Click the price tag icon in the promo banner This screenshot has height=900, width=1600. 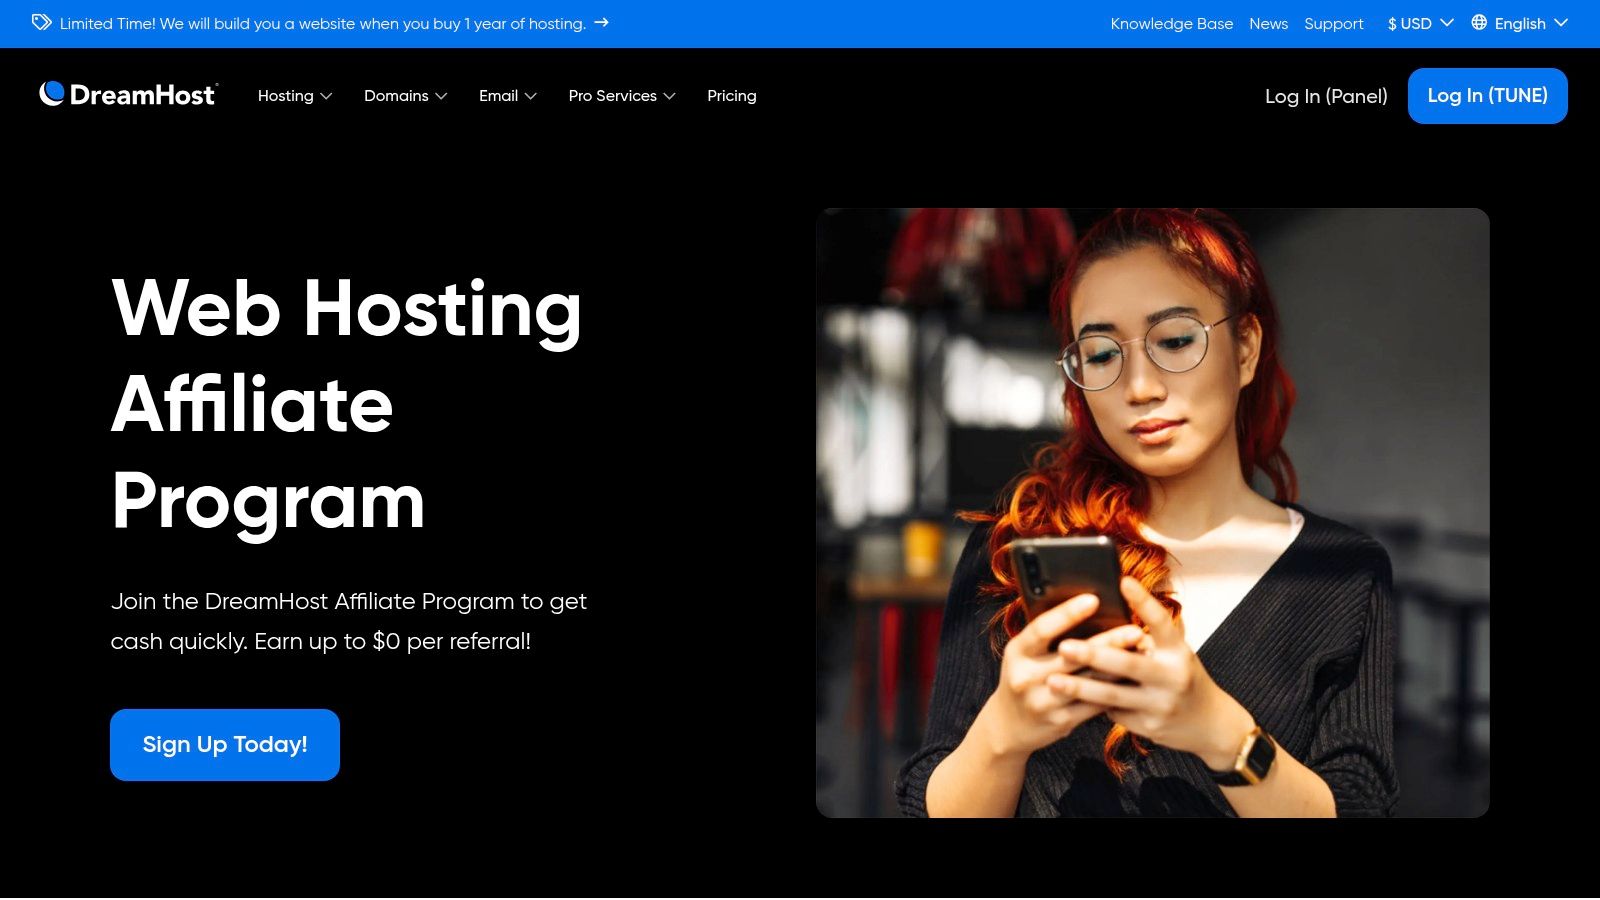point(41,23)
